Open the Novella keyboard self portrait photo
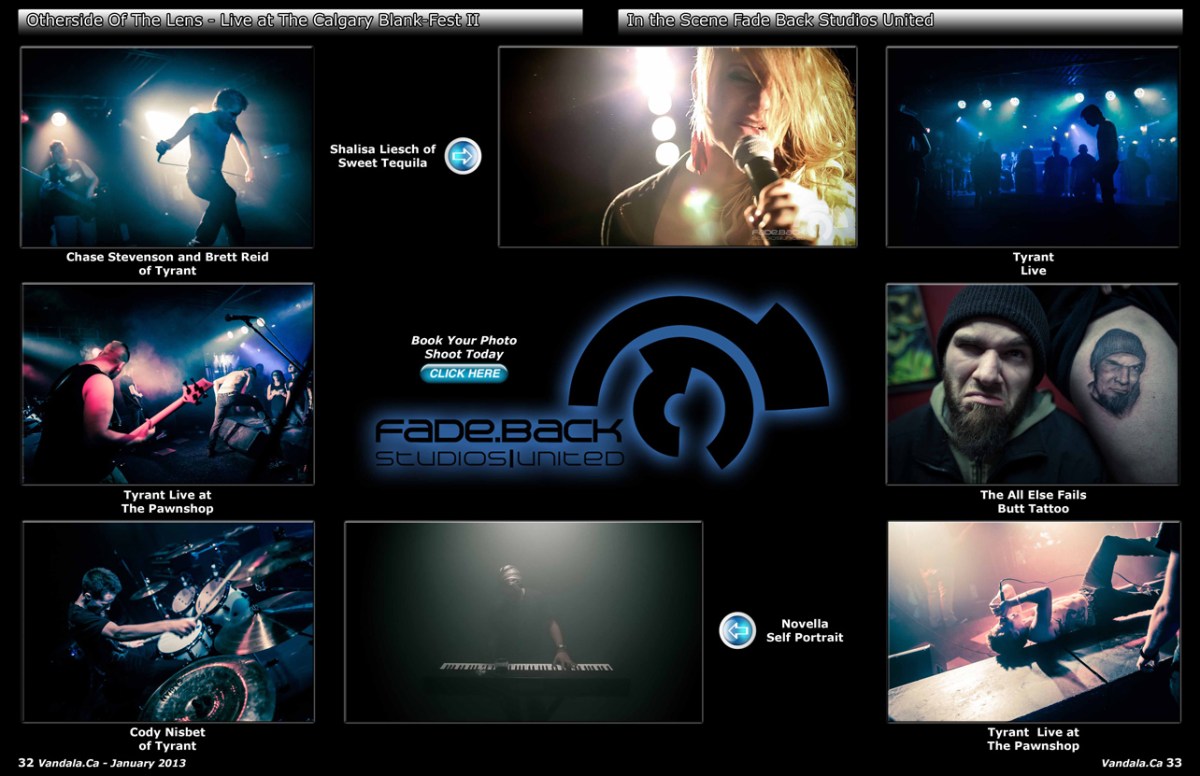1200x776 pixels. pos(523,621)
